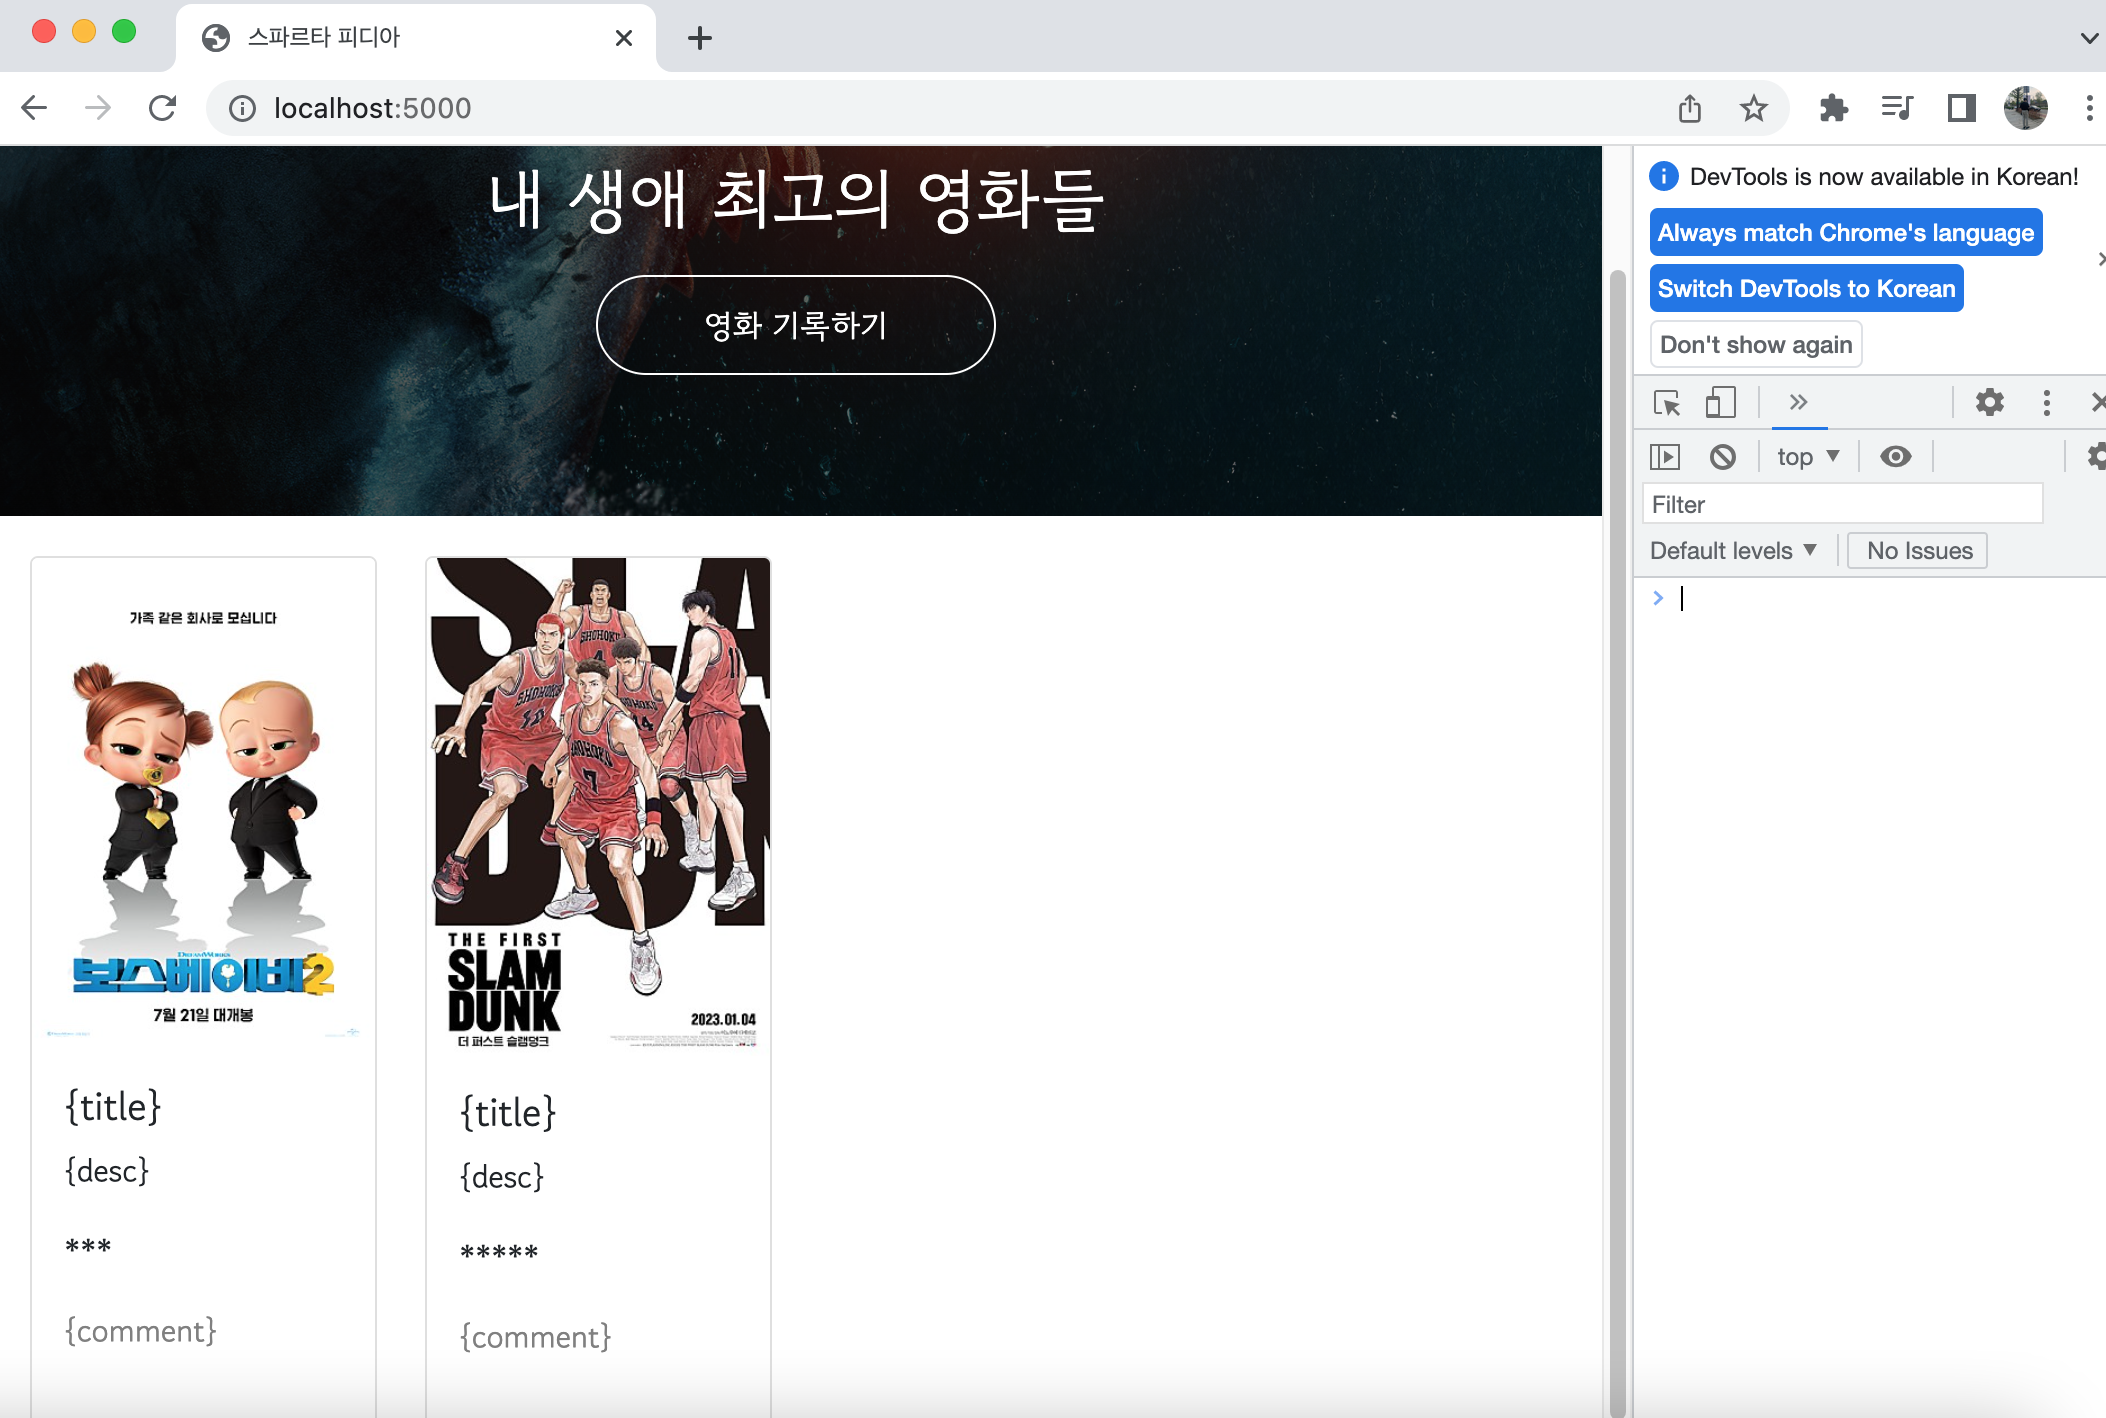Open the media controls icon
Screen dimensions: 2106x1418
tap(1896, 108)
